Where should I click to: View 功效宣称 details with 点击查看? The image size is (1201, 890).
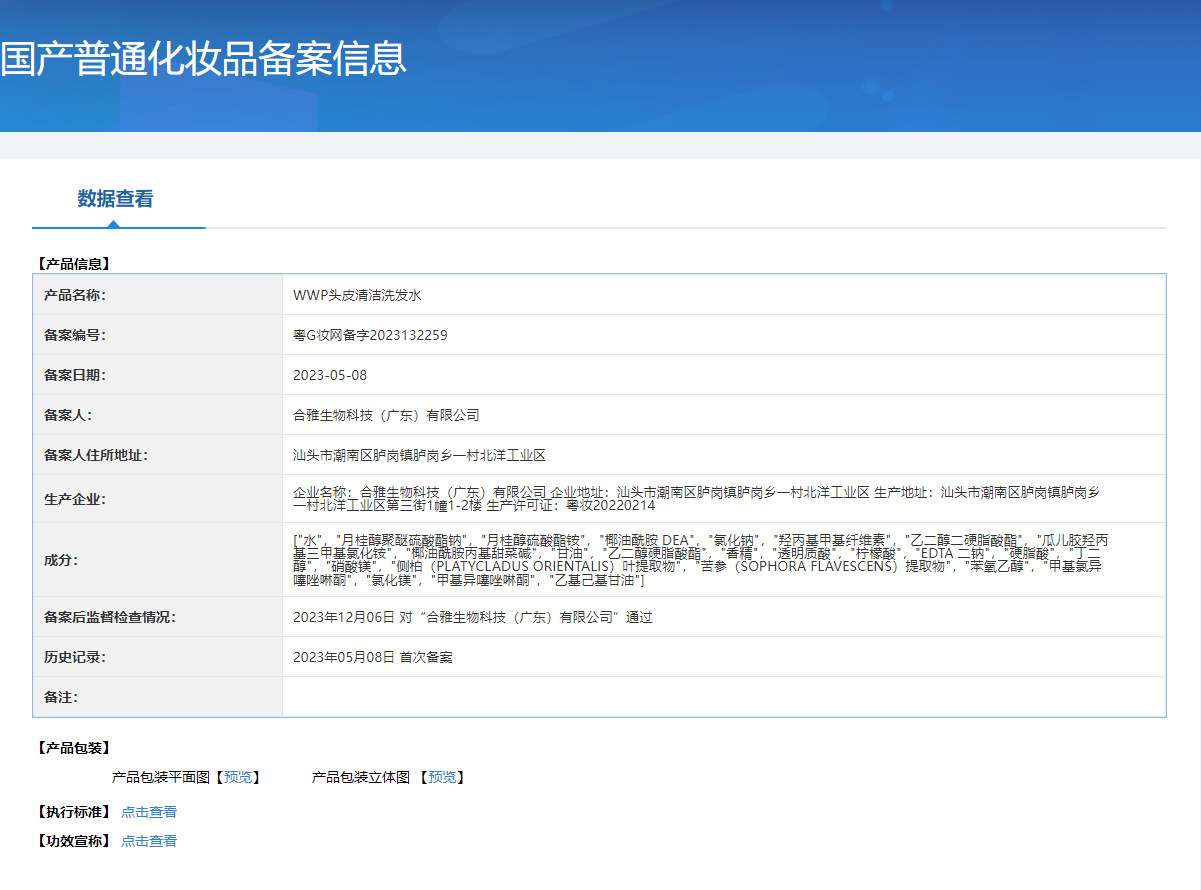click(x=148, y=840)
